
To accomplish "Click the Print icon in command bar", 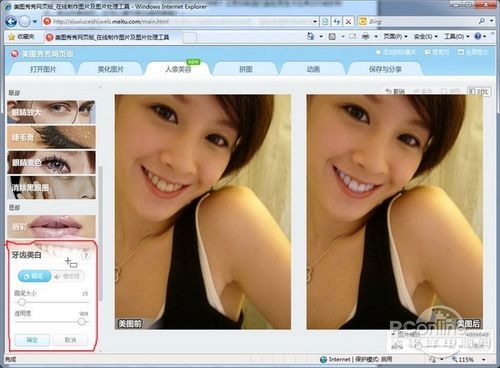I will [x=366, y=36].
